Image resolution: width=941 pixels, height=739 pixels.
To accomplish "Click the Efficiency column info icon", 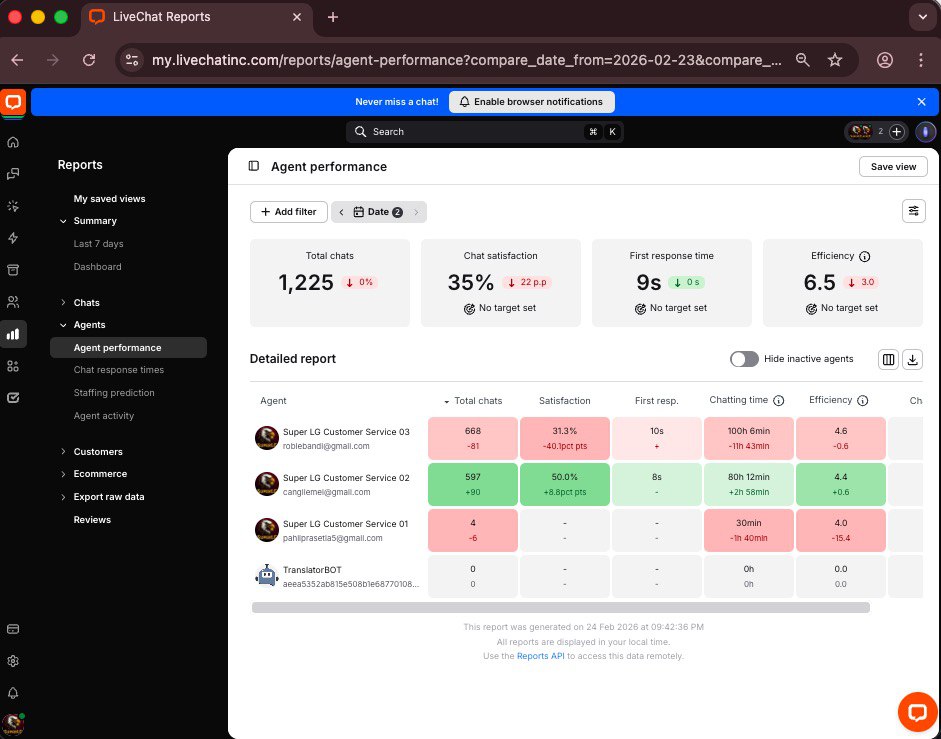I will coord(862,400).
